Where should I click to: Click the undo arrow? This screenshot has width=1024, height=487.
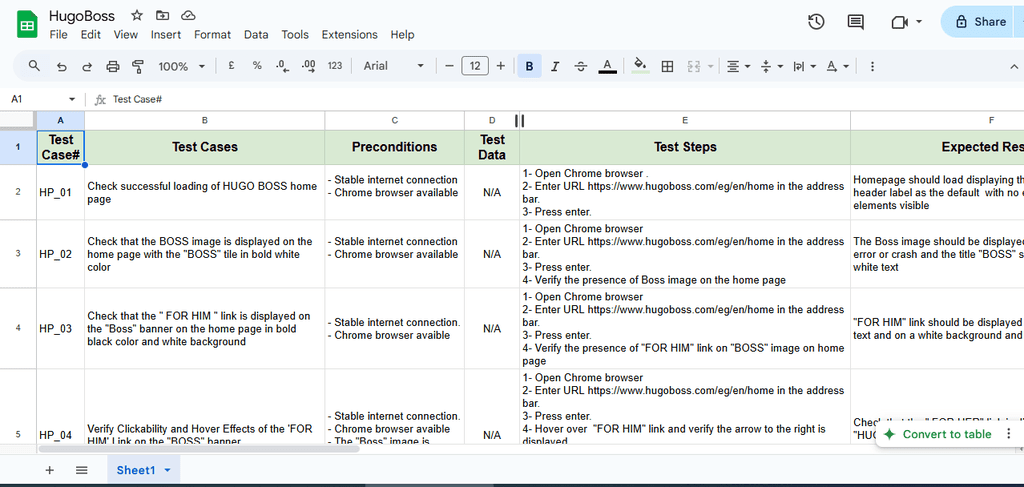[x=61, y=66]
